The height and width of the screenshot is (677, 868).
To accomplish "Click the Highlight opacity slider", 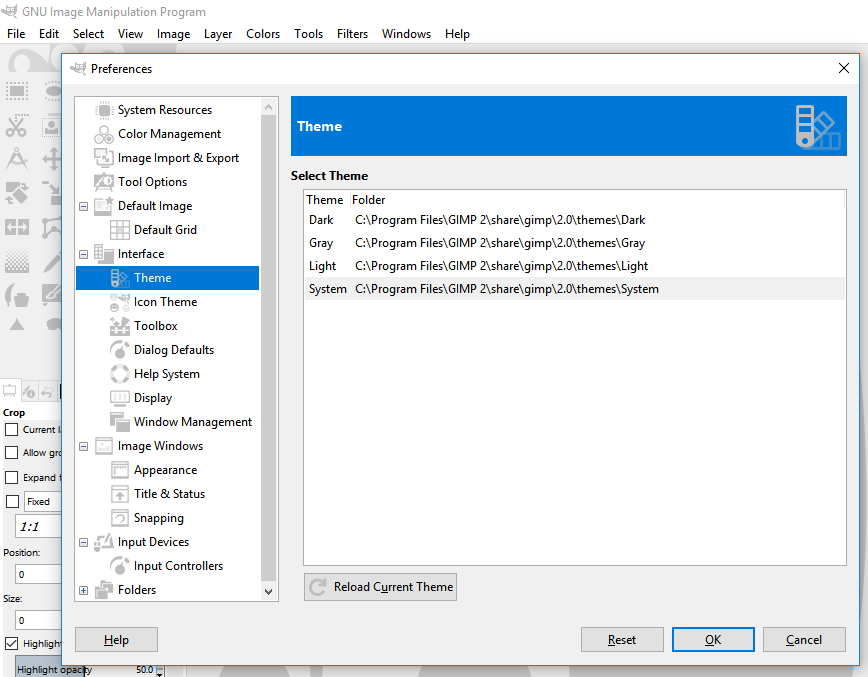I will (86, 669).
